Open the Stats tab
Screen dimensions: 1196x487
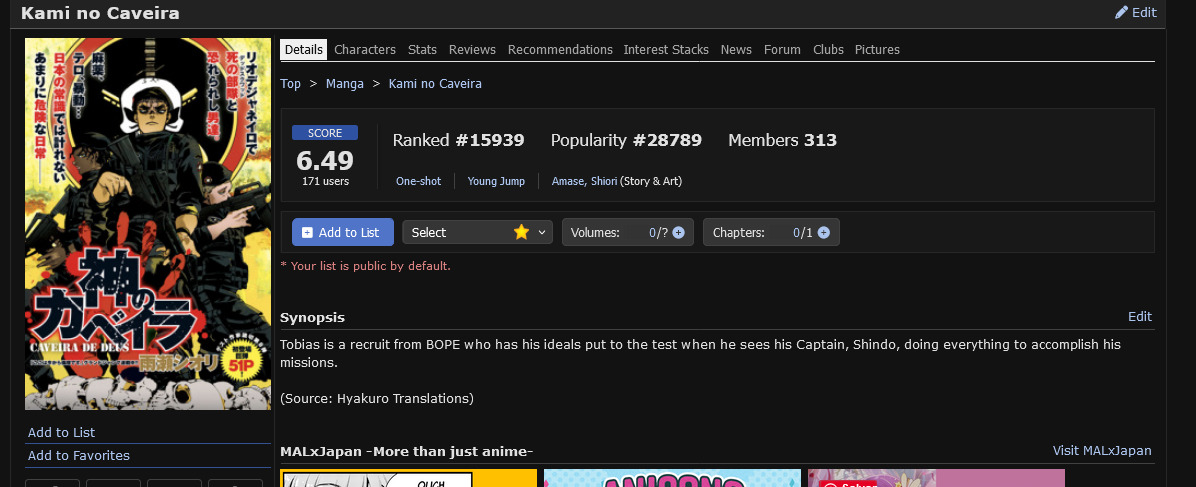pyautogui.click(x=422, y=50)
